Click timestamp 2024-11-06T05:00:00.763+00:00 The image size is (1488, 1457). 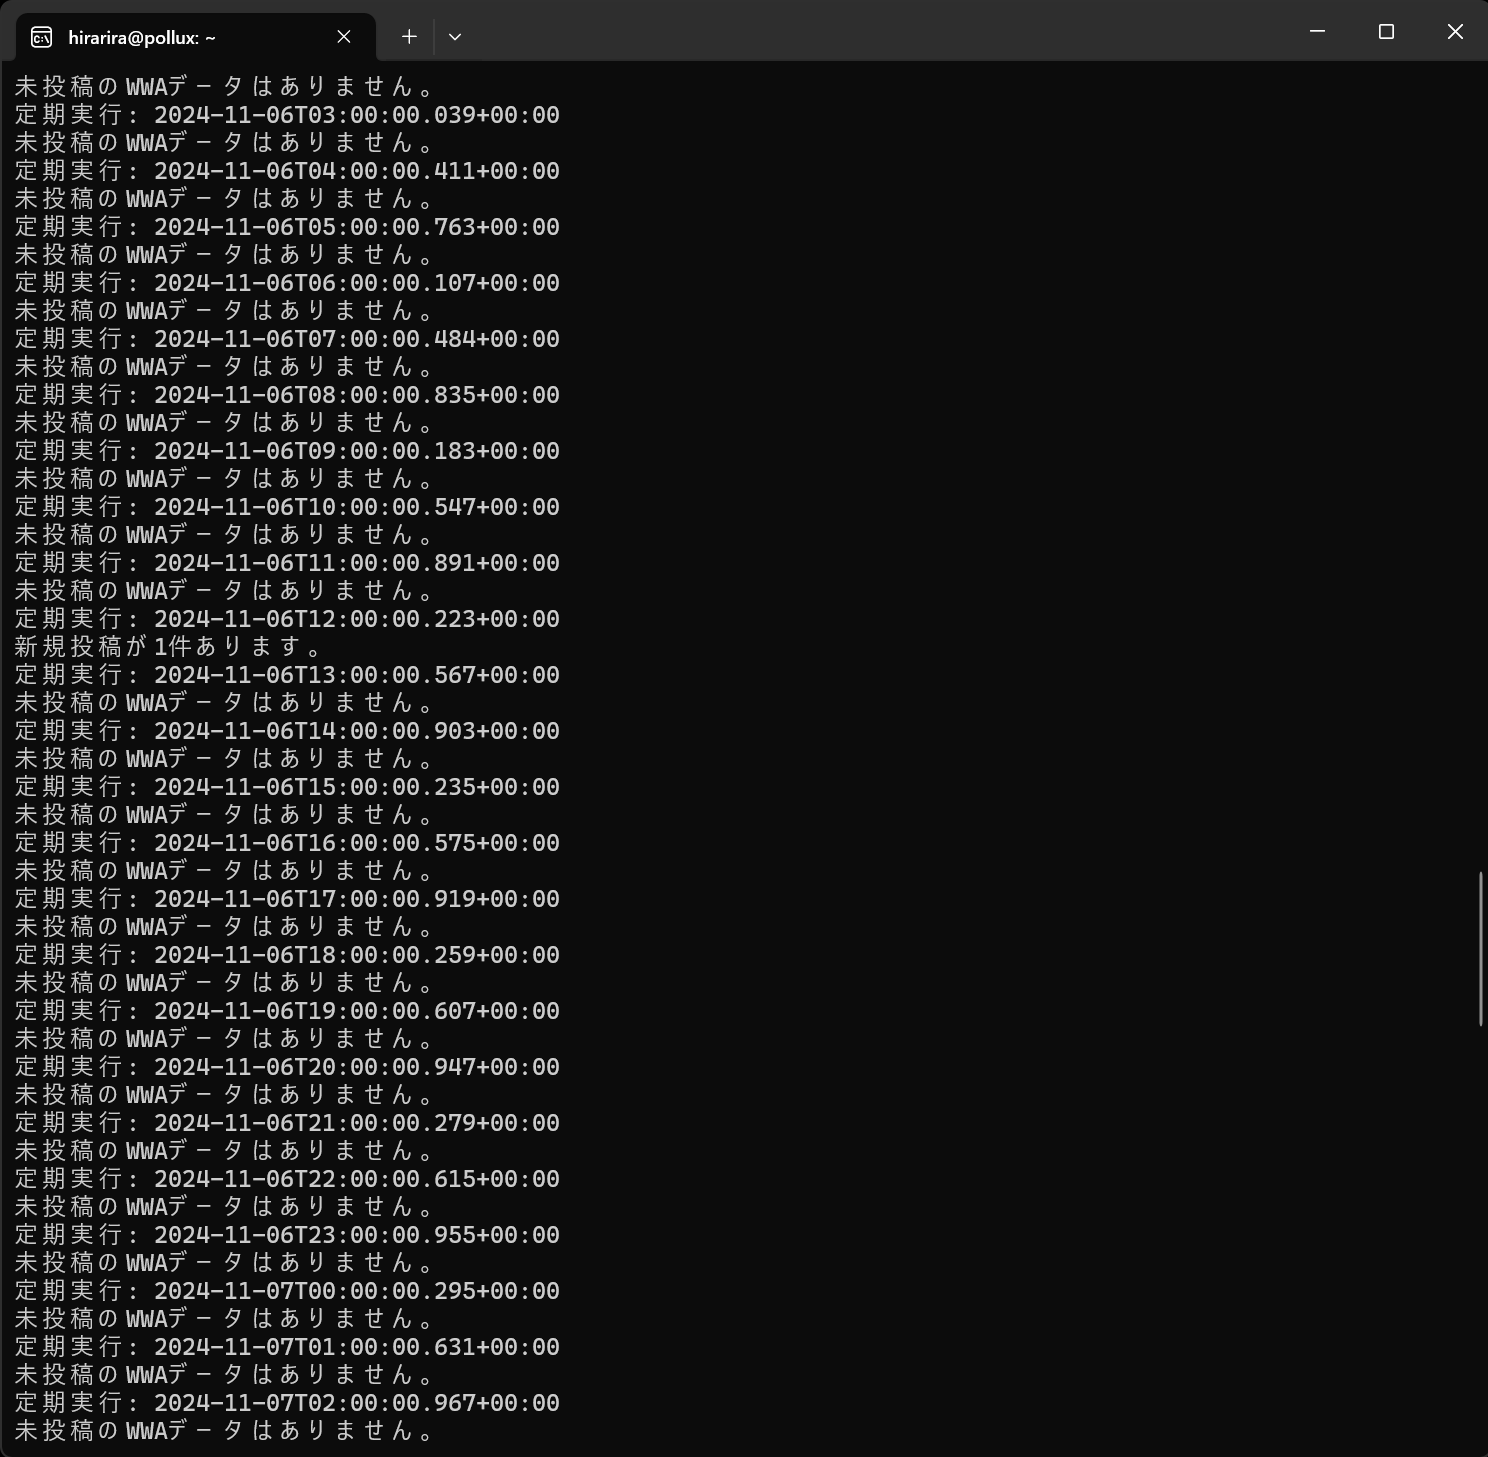(357, 227)
